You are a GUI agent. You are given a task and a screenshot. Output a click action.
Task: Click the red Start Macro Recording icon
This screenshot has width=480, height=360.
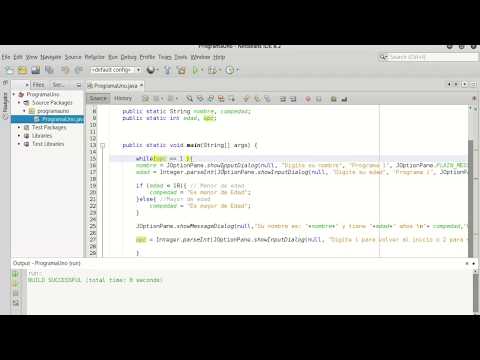[308, 99]
